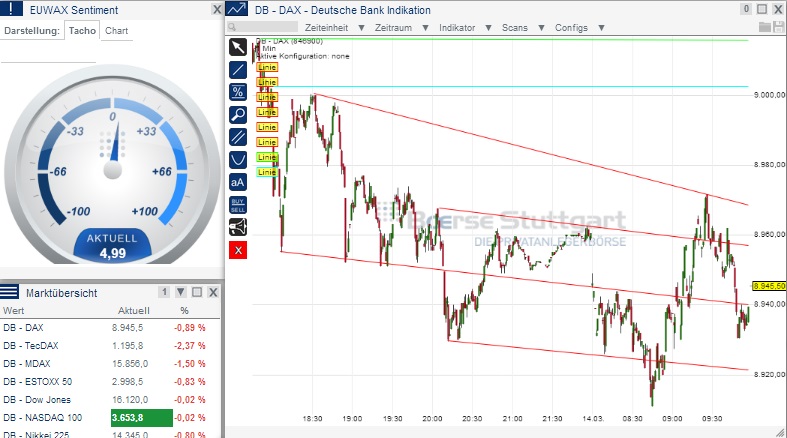Click the 14.03. date axis label
Viewport: 787px width, 438px height.
[x=593, y=418]
